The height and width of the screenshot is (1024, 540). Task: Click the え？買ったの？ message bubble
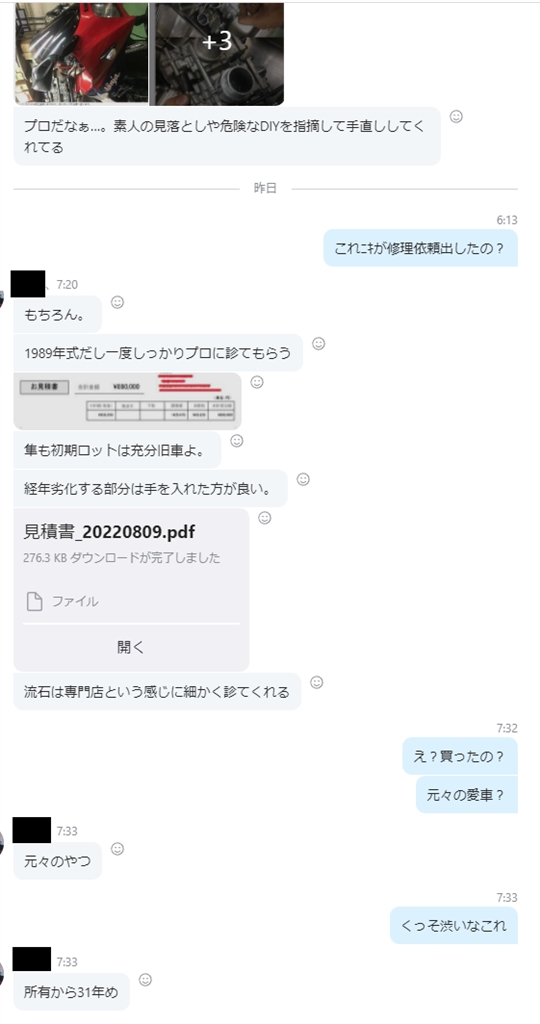tap(460, 756)
